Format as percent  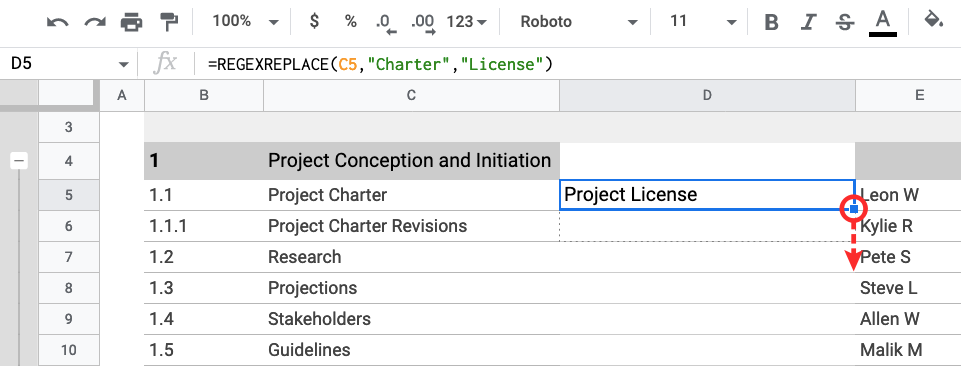pyautogui.click(x=351, y=22)
